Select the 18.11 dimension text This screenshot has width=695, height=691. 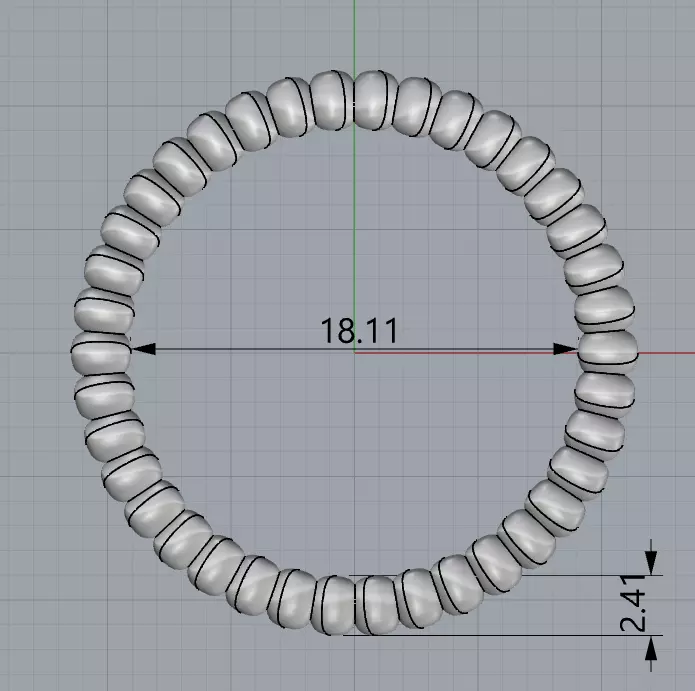click(359, 331)
